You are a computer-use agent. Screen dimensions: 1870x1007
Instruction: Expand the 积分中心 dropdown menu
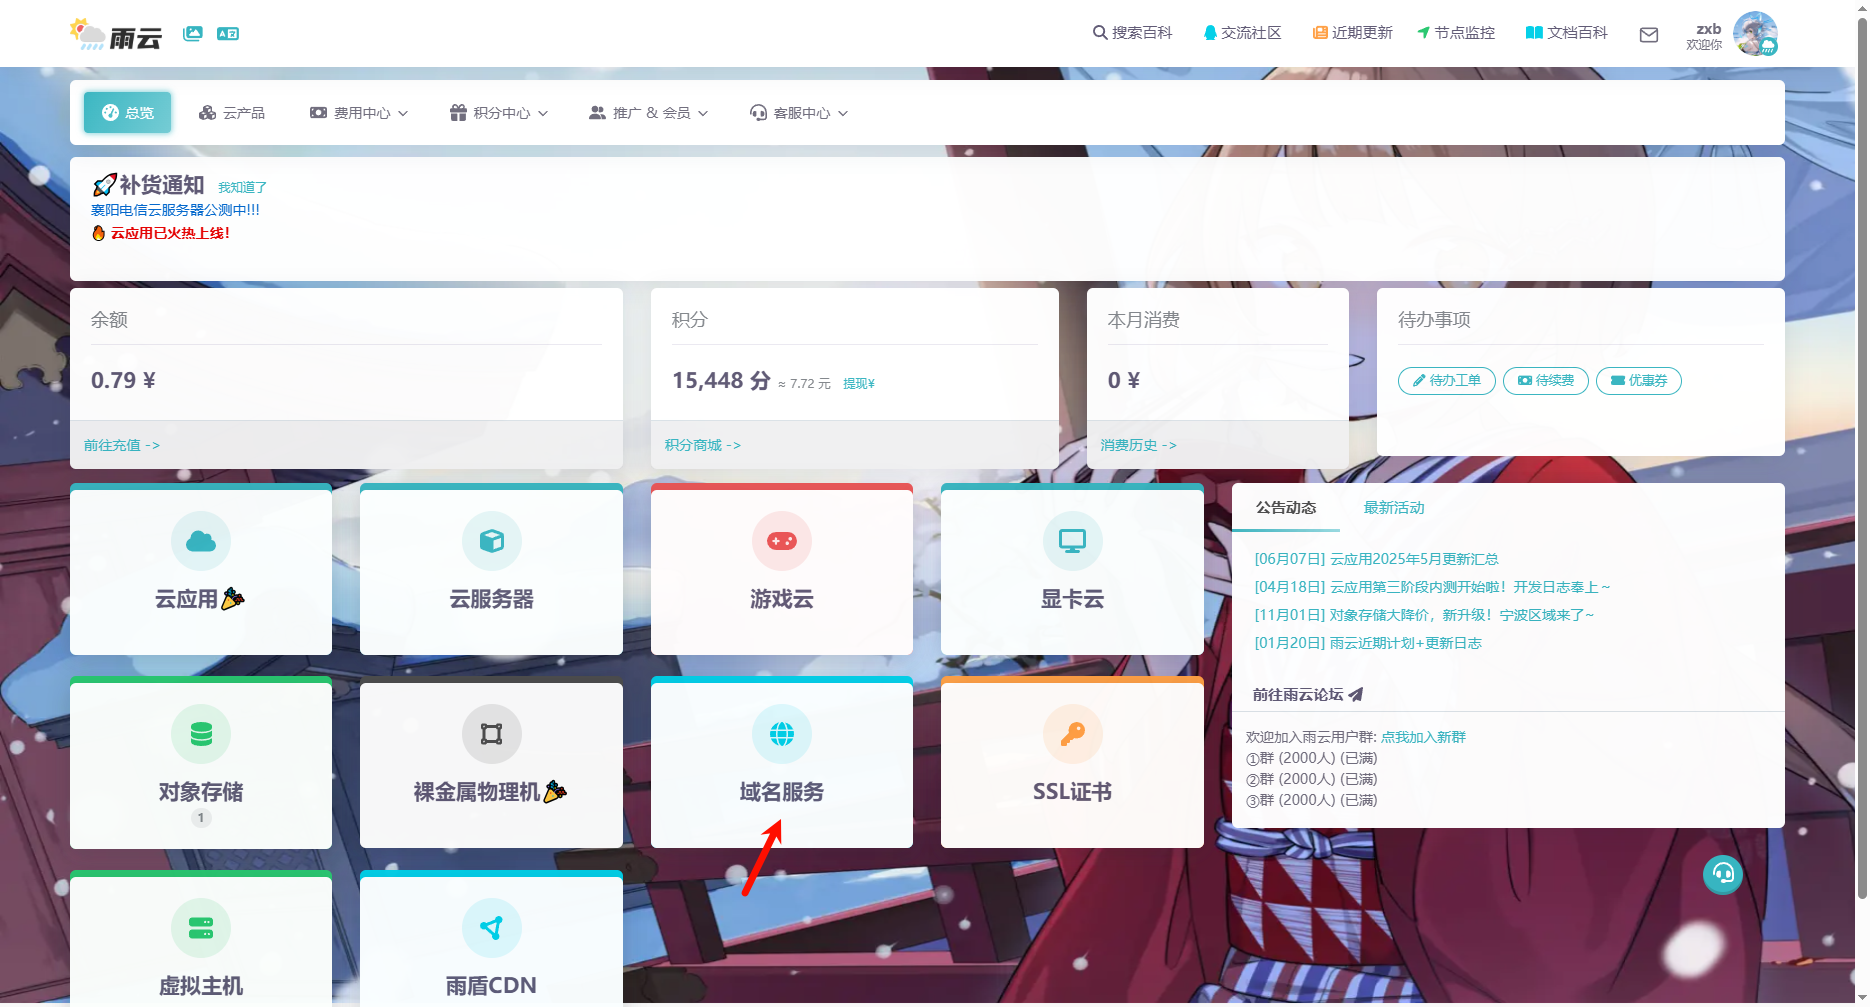499,113
